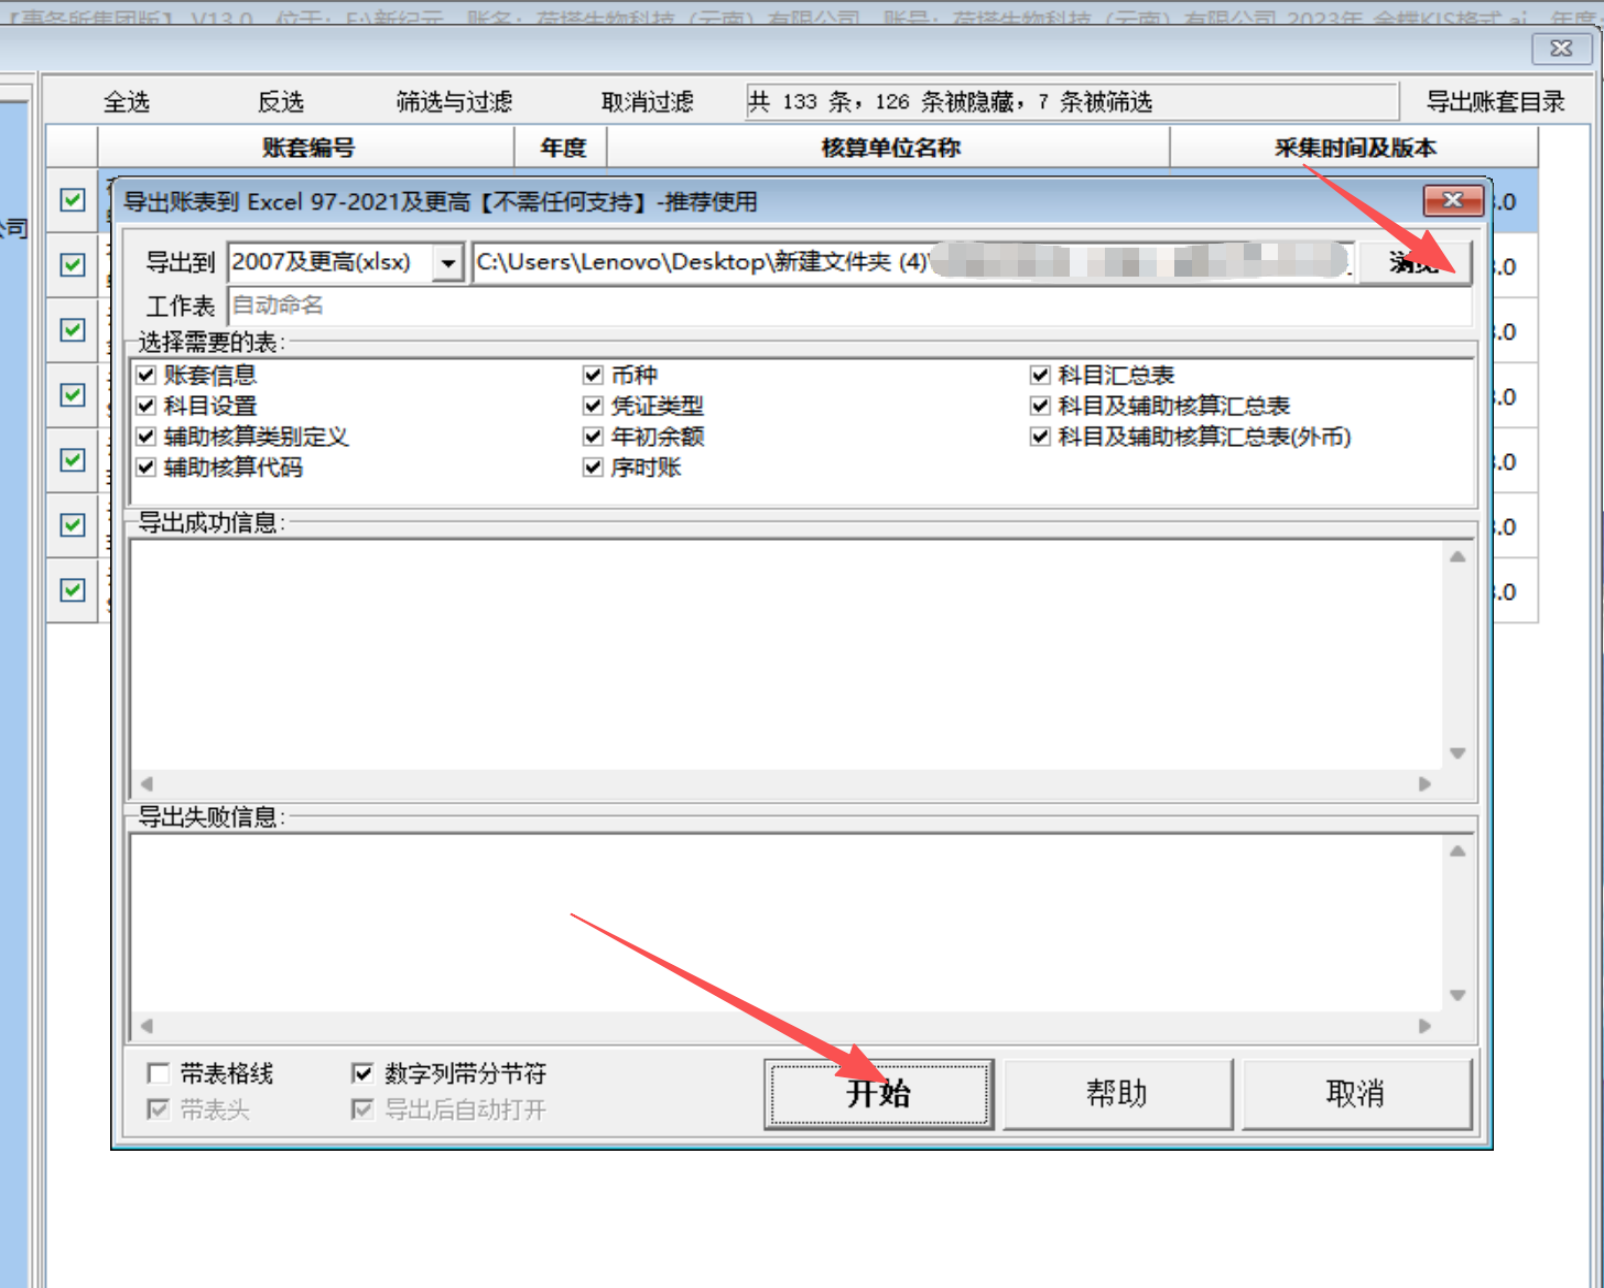Uncheck the 账套信息 table checkbox
This screenshot has width=1604, height=1288.
point(147,375)
